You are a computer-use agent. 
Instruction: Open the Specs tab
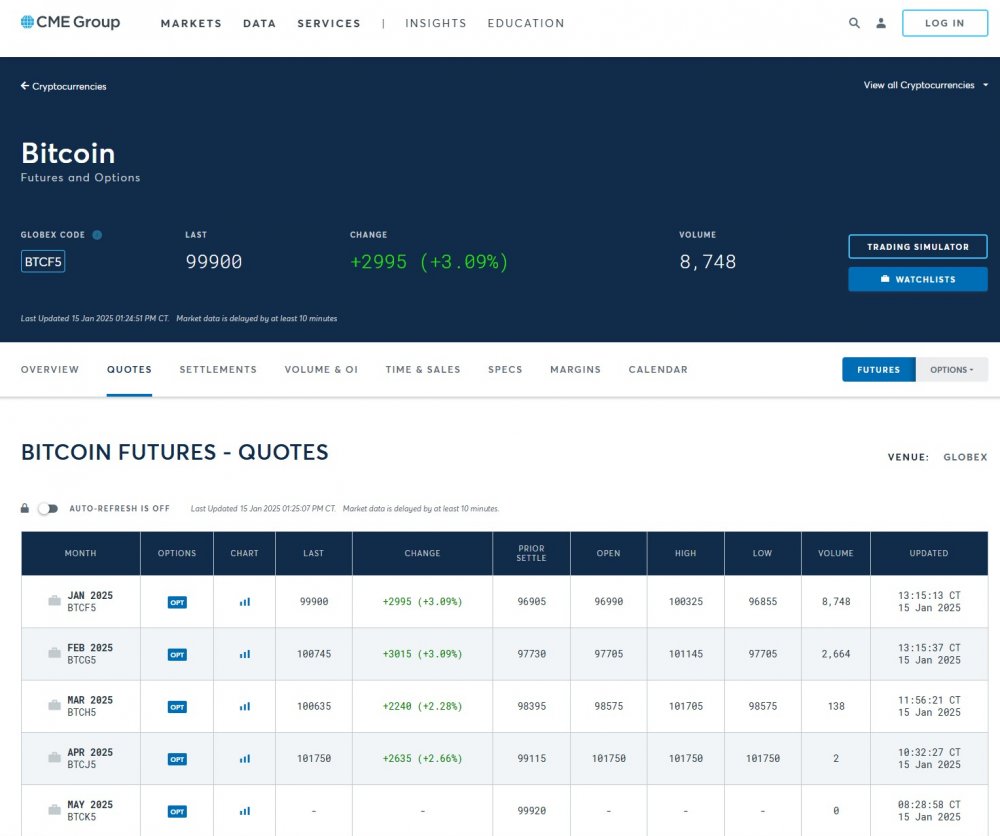[x=505, y=370]
